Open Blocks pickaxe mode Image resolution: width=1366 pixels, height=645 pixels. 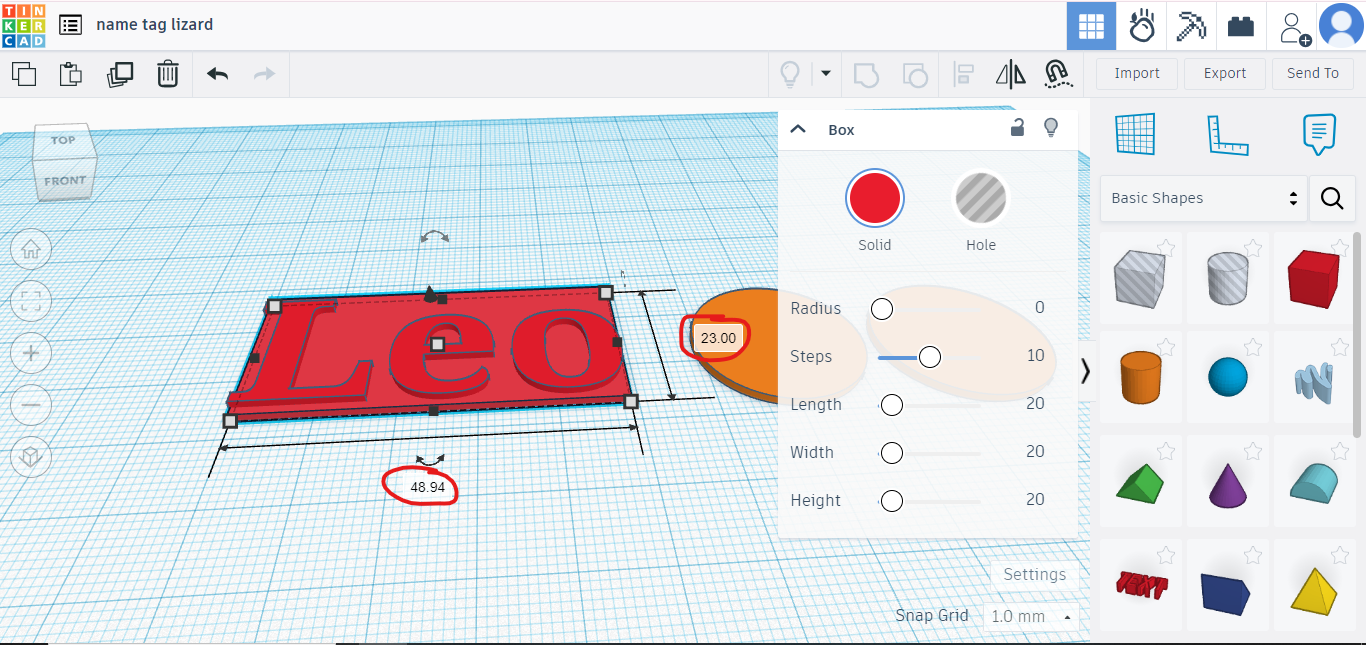pyautogui.click(x=1191, y=25)
